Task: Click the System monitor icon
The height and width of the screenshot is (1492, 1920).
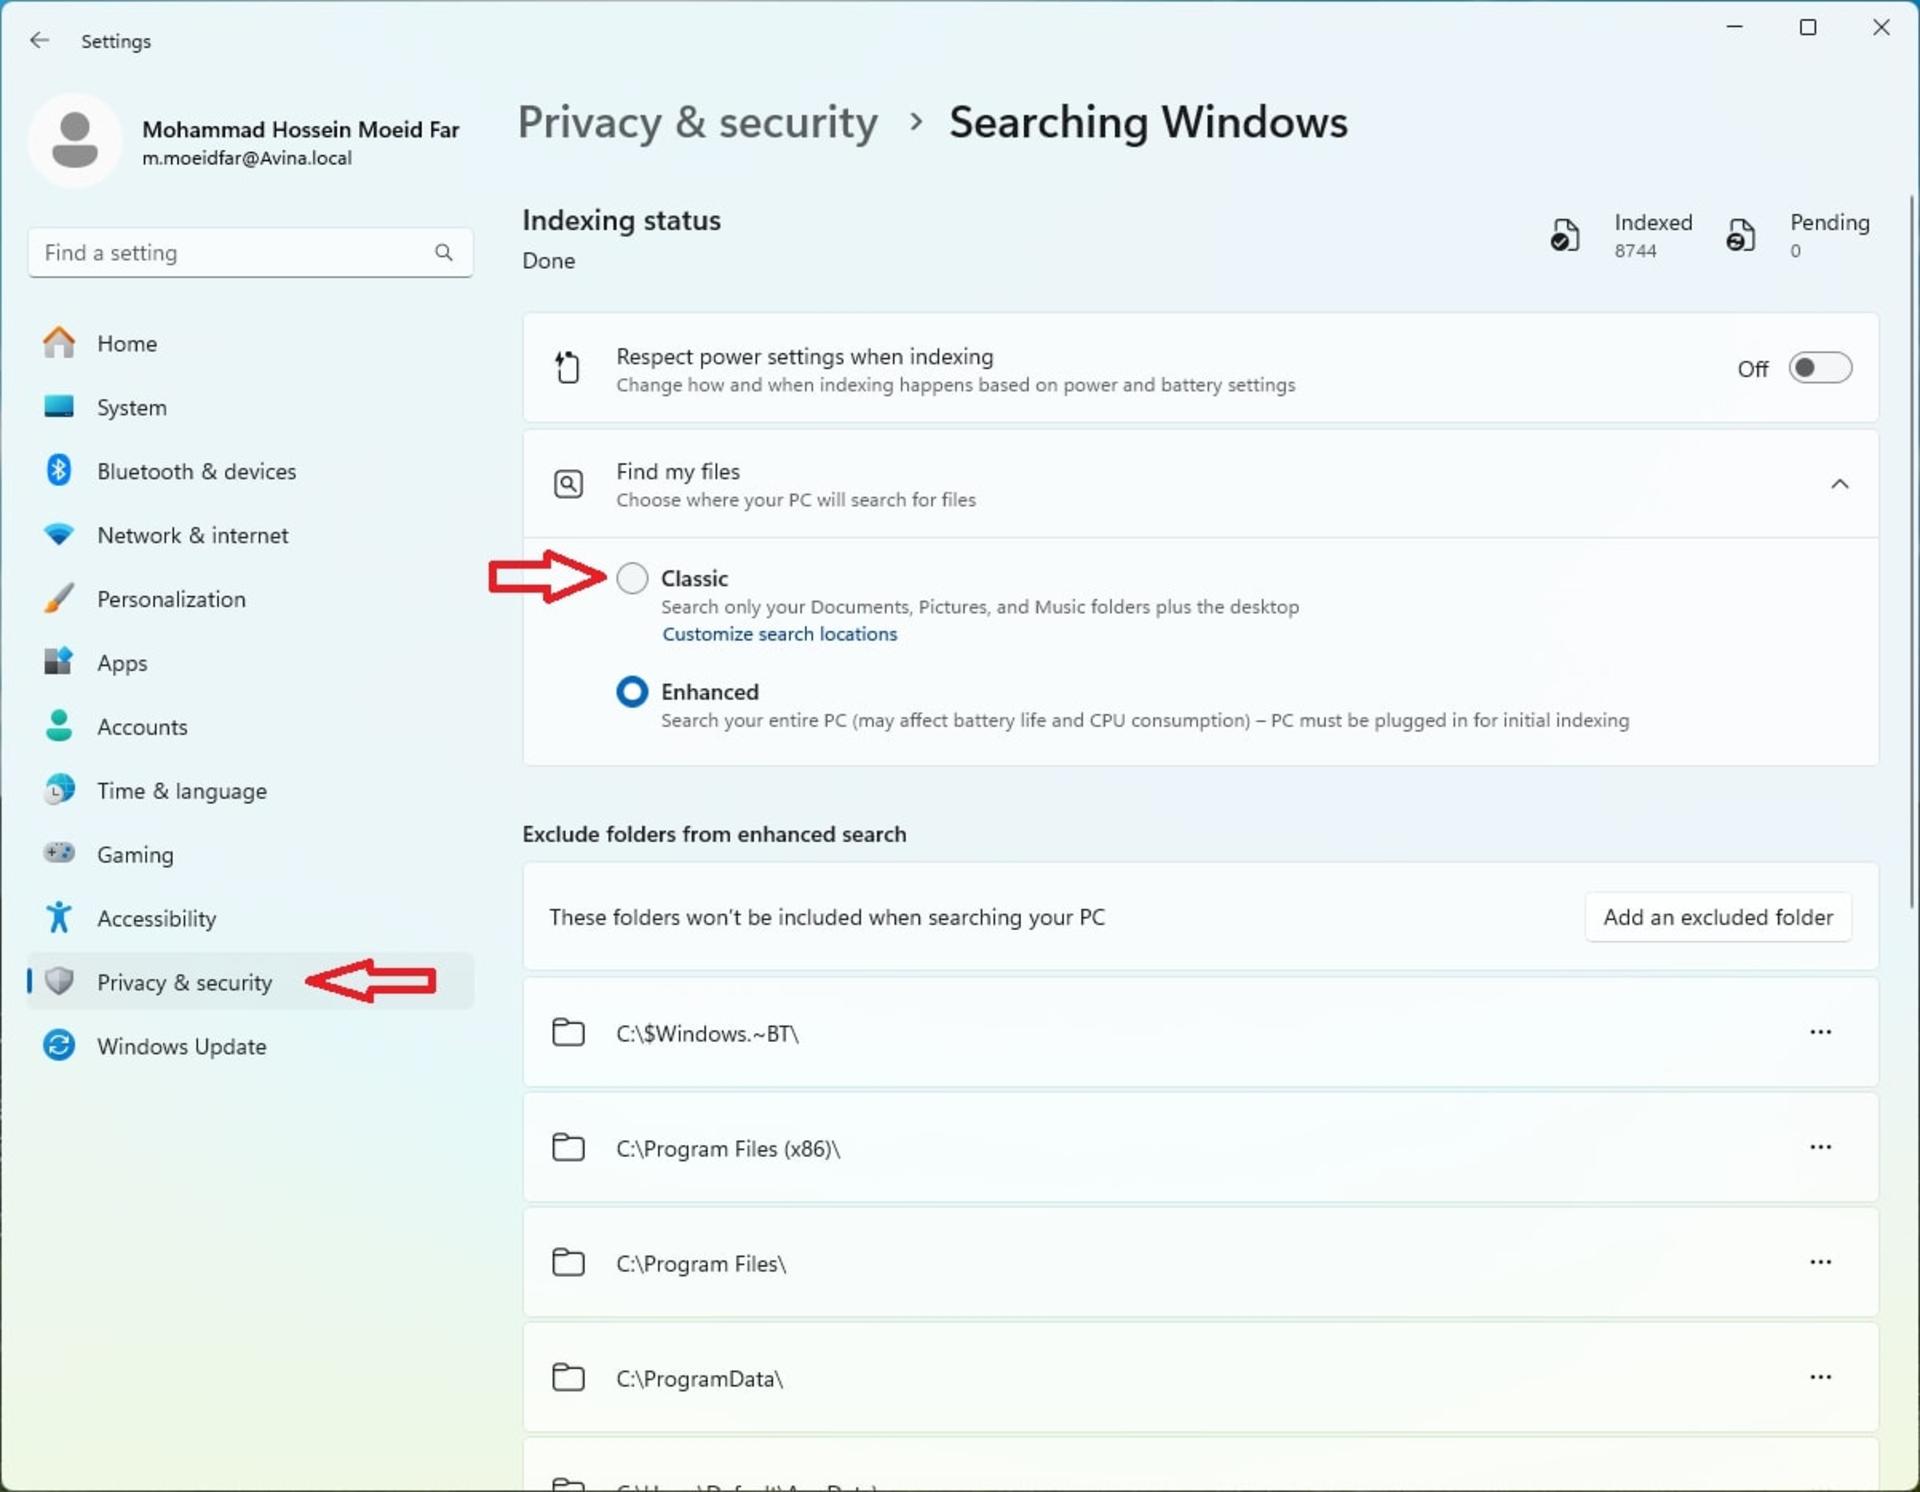Action: pos(59,406)
